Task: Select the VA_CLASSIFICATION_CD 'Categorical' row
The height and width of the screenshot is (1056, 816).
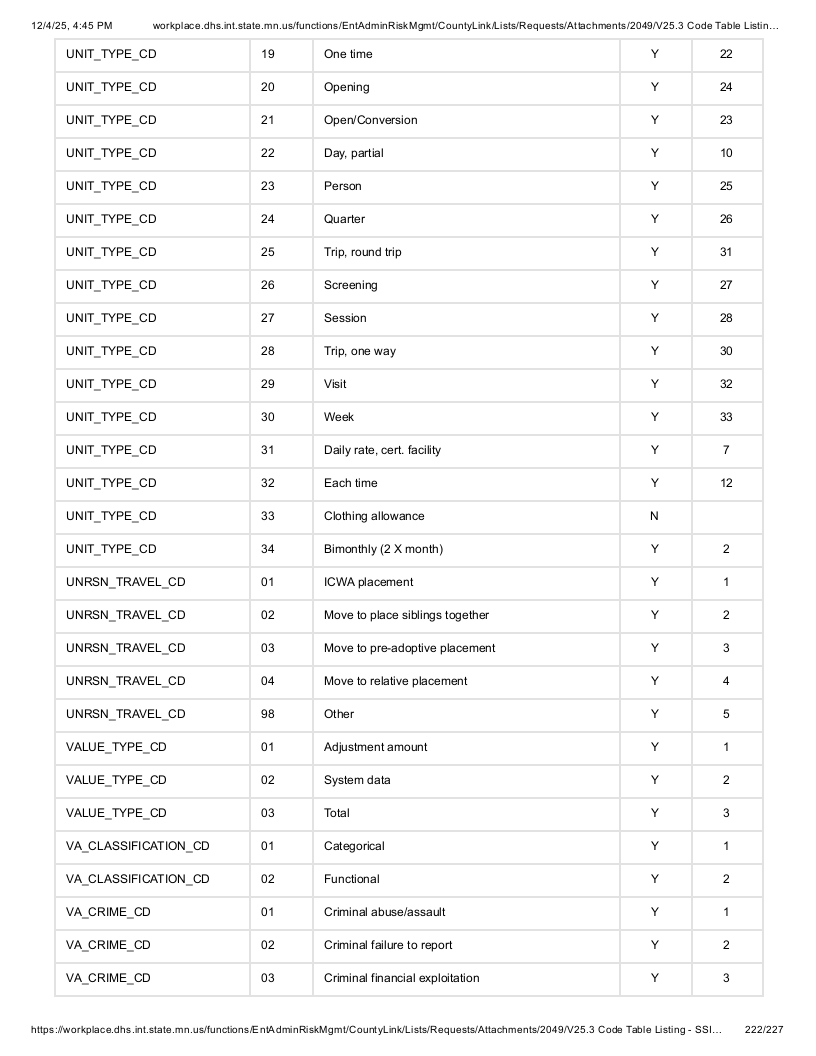Action: click(409, 846)
